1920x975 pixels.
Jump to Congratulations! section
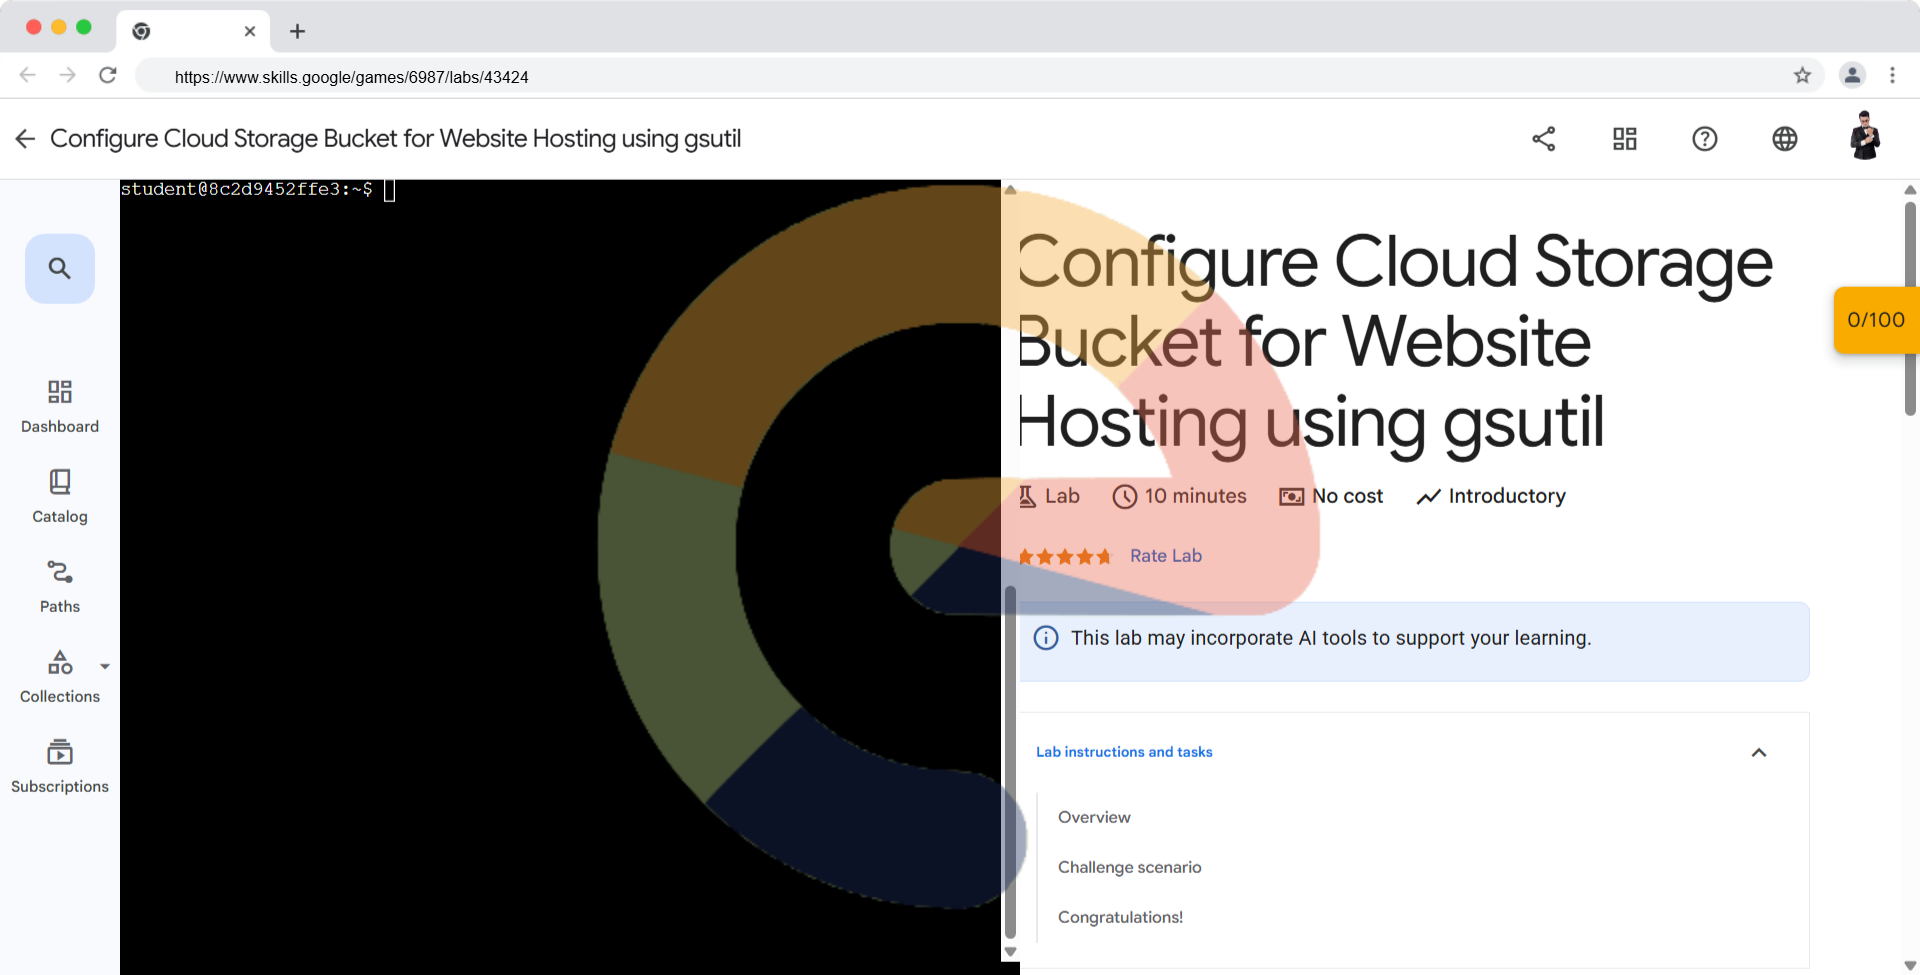(x=1120, y=917)
